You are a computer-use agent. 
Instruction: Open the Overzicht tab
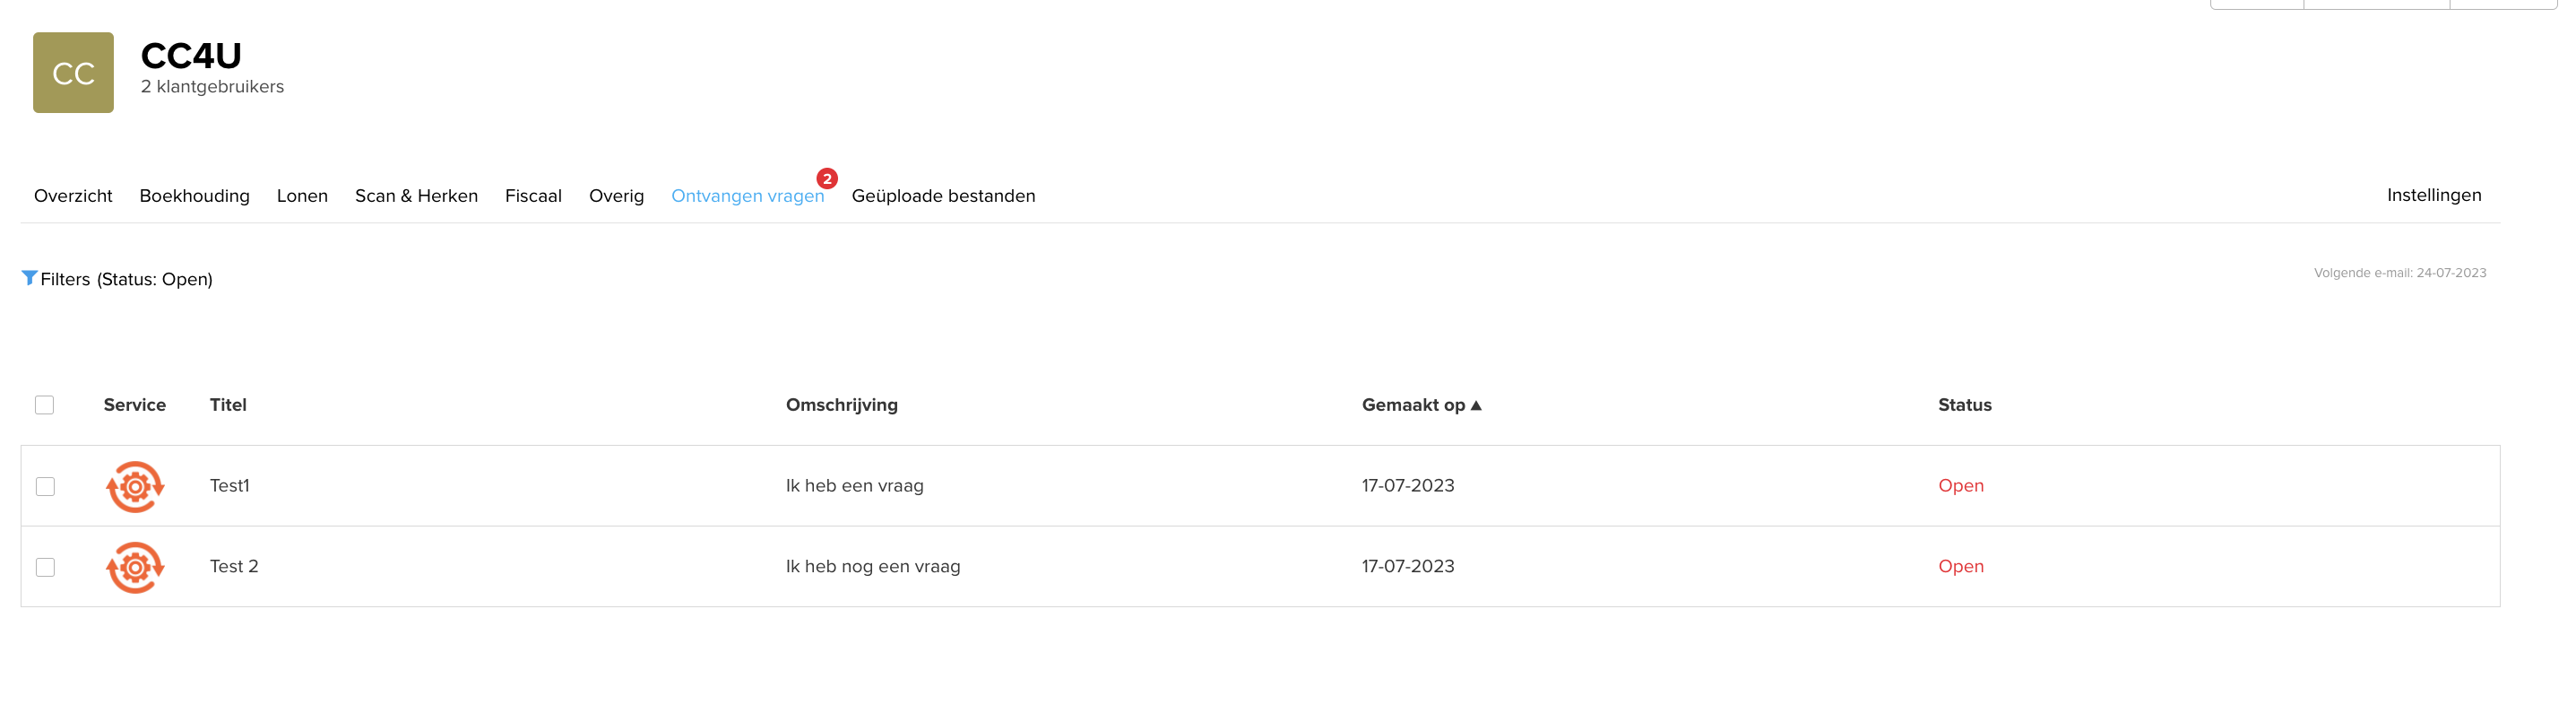(x=73, y=196)
